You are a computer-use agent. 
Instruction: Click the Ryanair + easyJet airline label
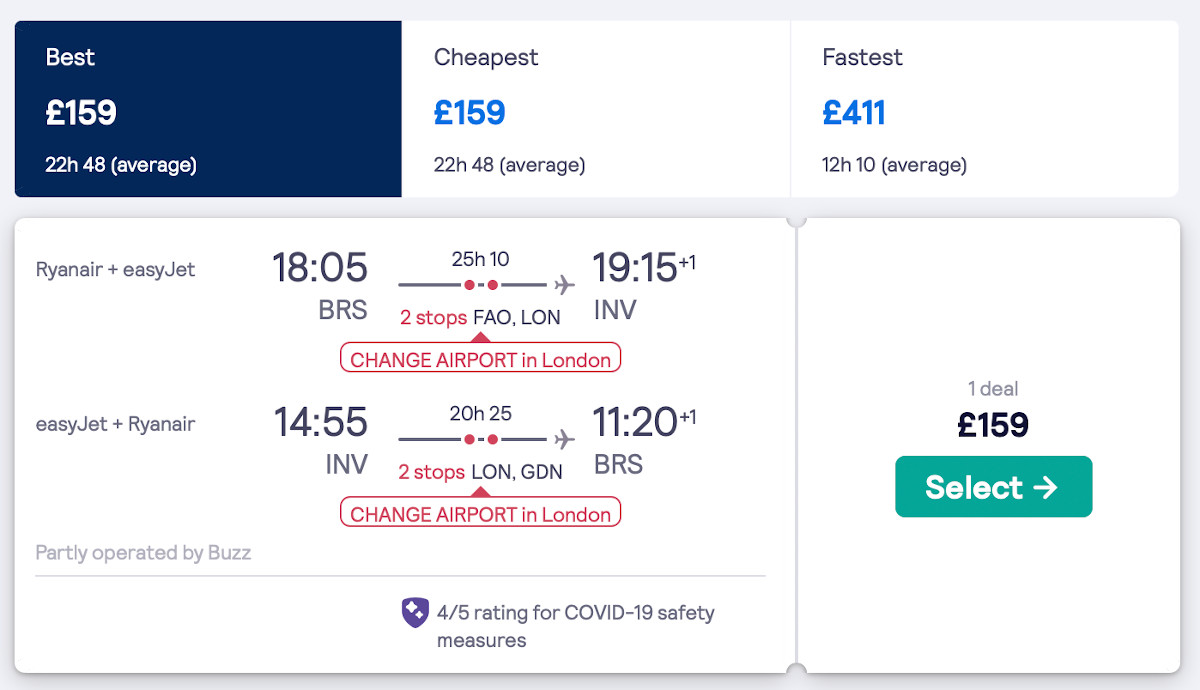[x=115, y=269]
